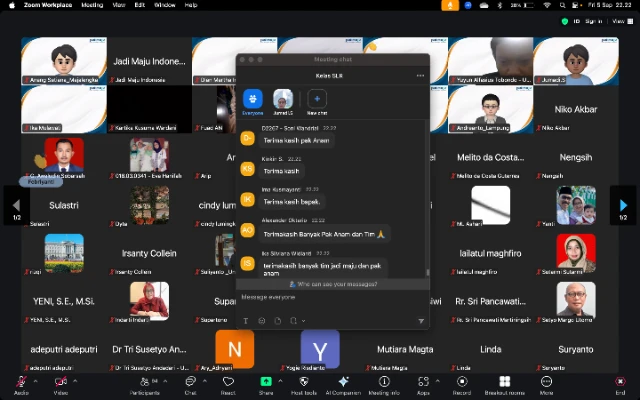Viewport: 640px width, 400px height.
Task: Open the chat three-dots more menu
Action: tap(421, 75)
